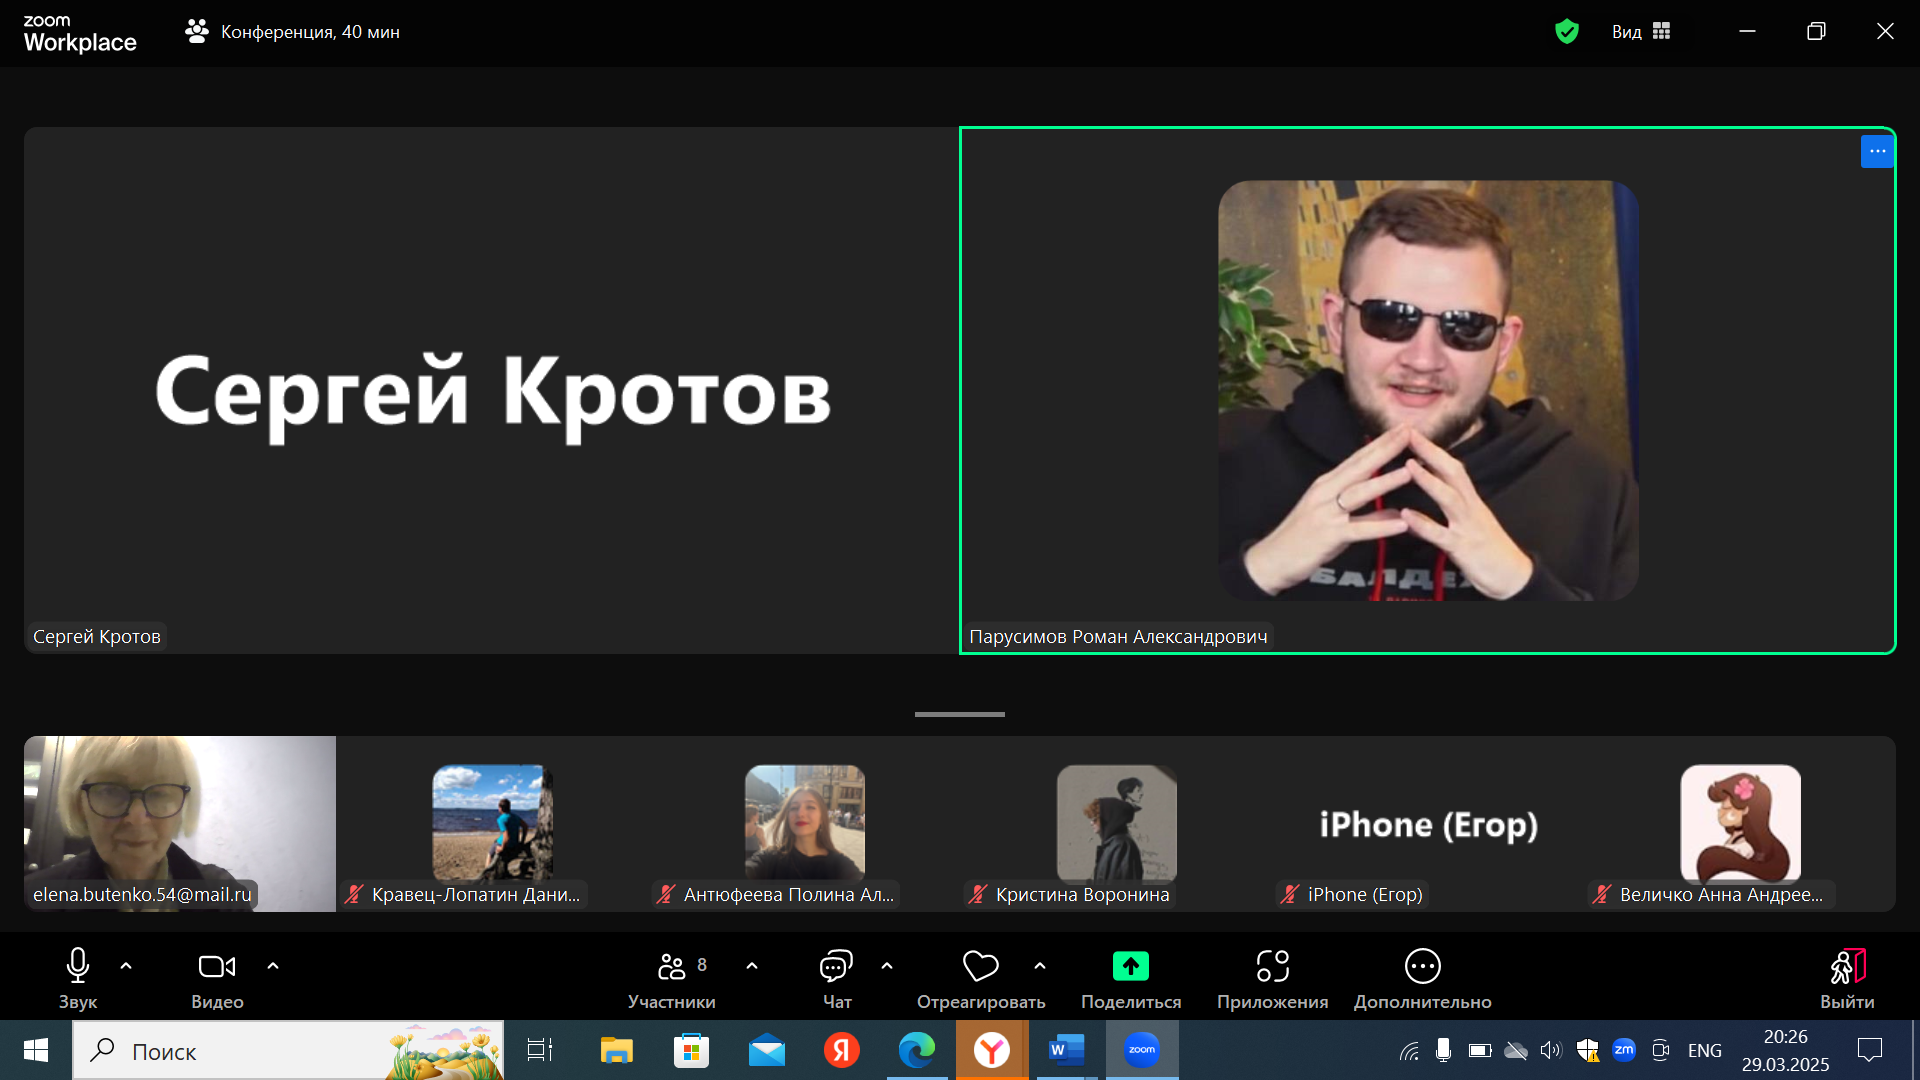
Task: Select iPhone (Егор) participant tile
Action: coord(1428,824)
